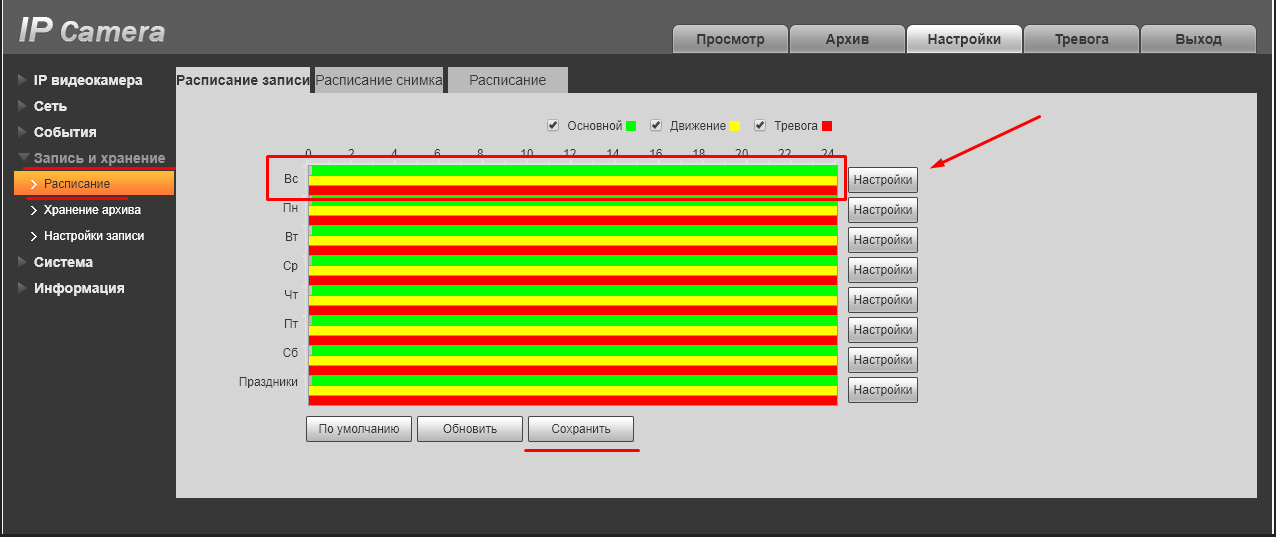This screenshot has width=1276, height=537.
Task: Open Настройки for the Вт row
Action: click(x=883, y=240)
